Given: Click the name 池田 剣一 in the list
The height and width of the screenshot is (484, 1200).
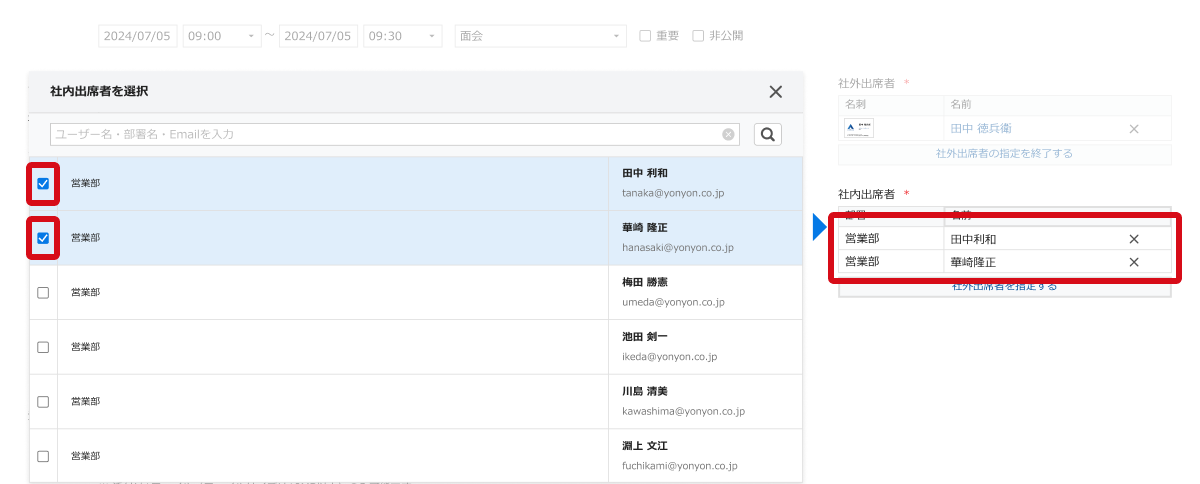Looking at the screenshot, I should 644,337.
